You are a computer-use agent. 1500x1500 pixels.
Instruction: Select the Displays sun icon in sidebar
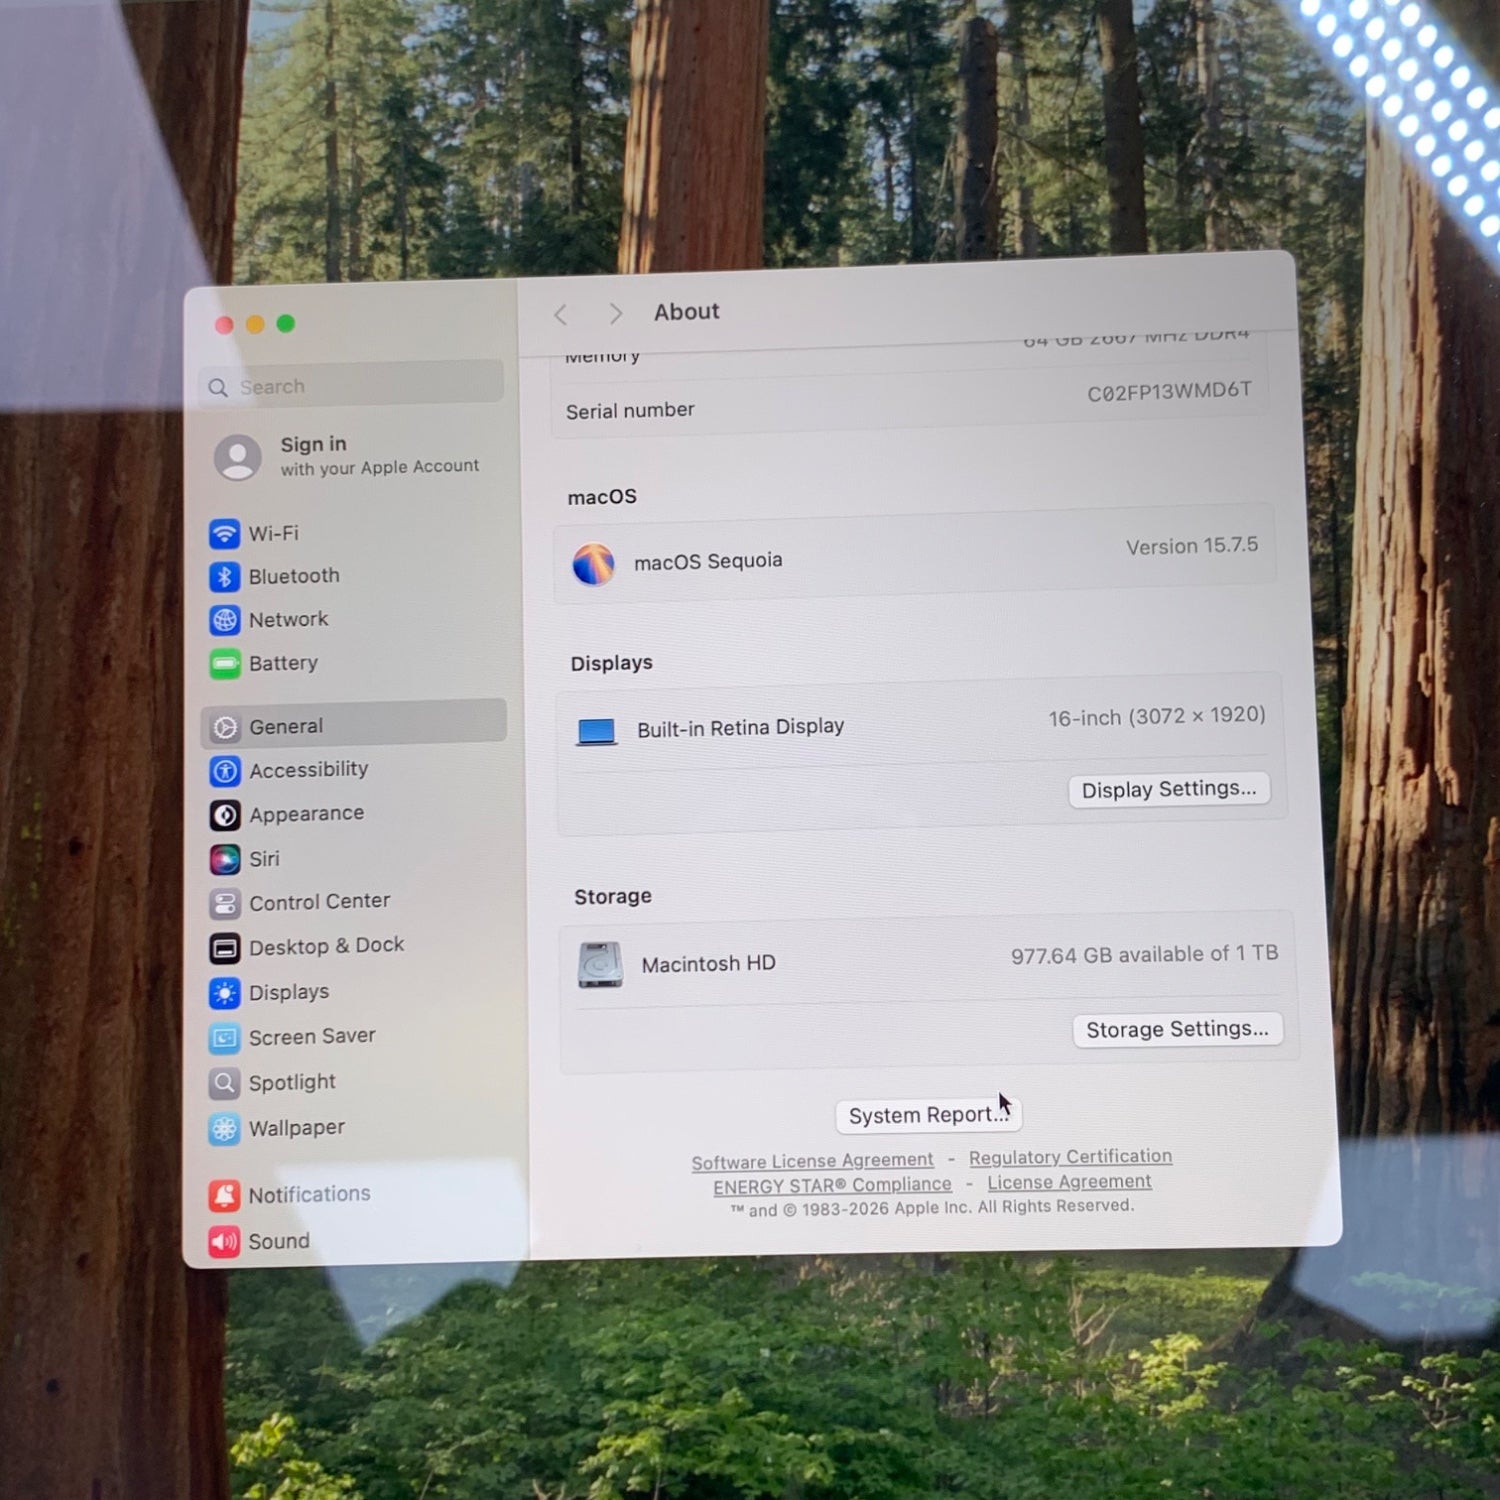tap(225, 993)
